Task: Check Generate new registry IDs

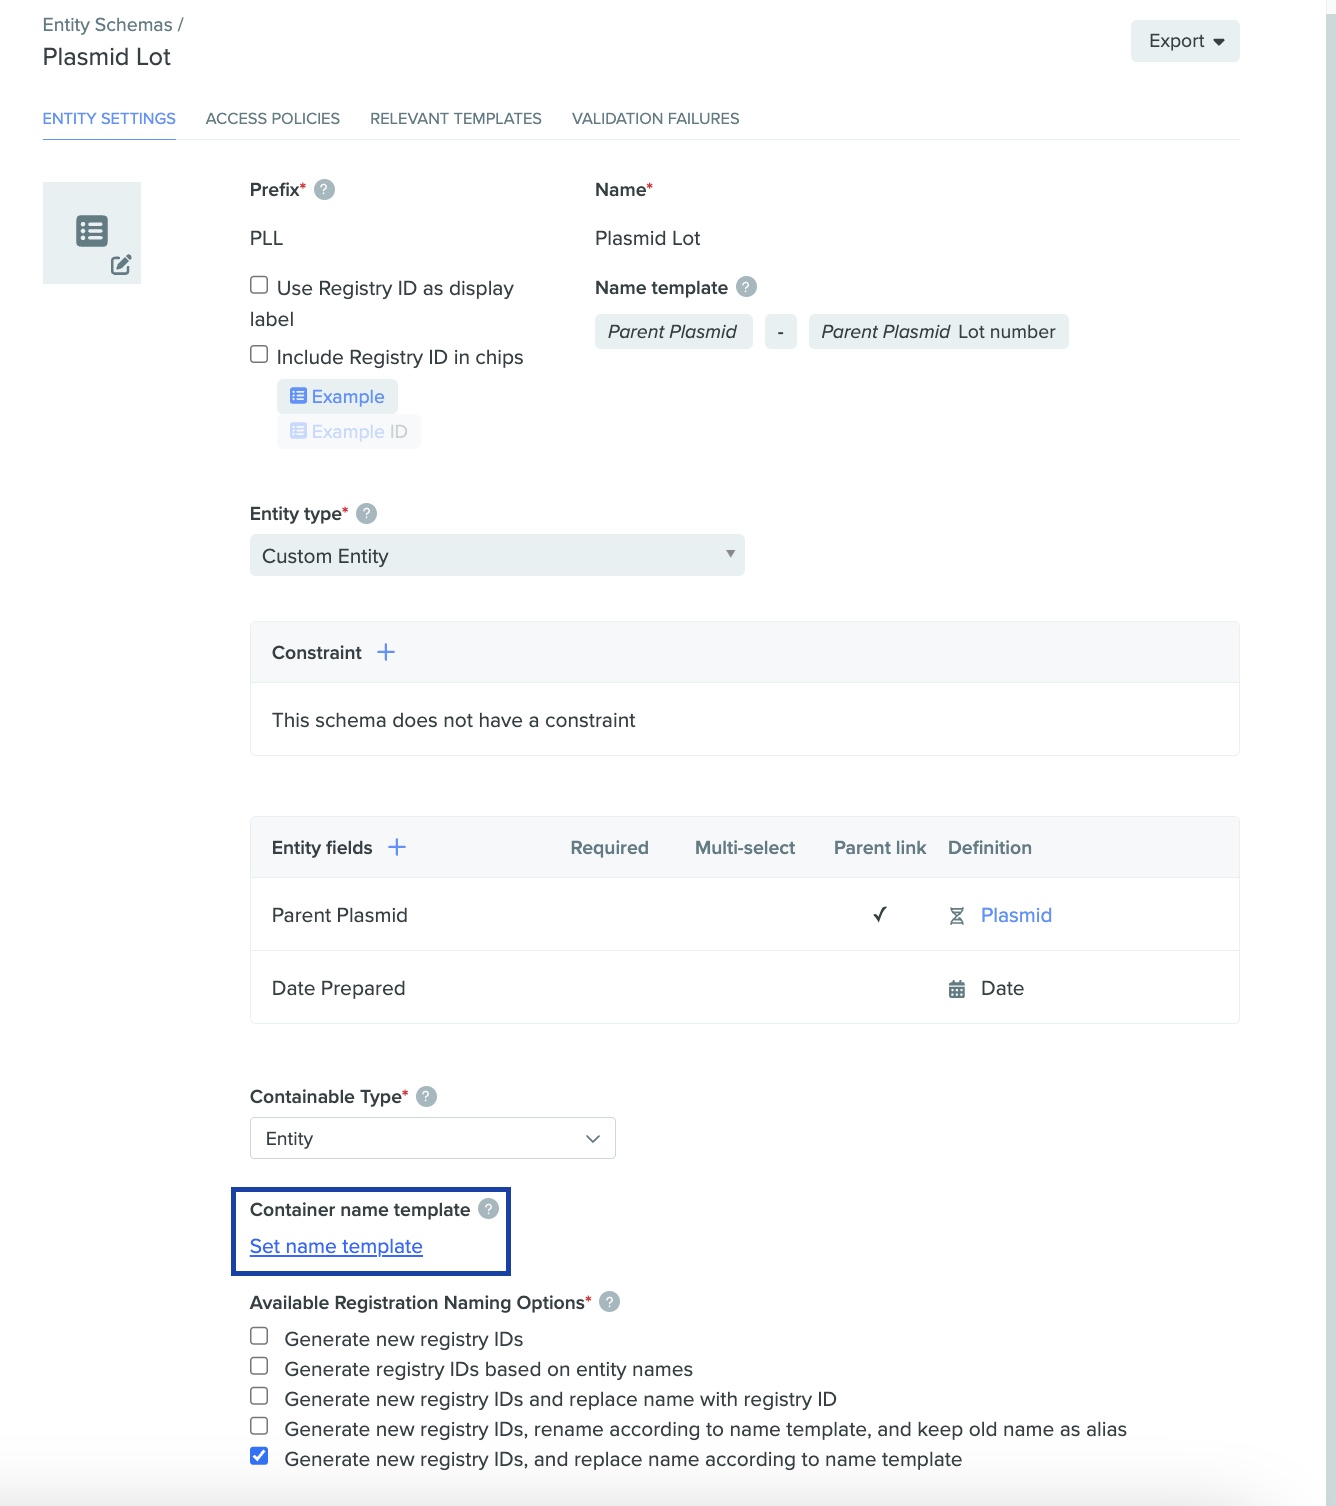Action: [x=259, y=1336]
